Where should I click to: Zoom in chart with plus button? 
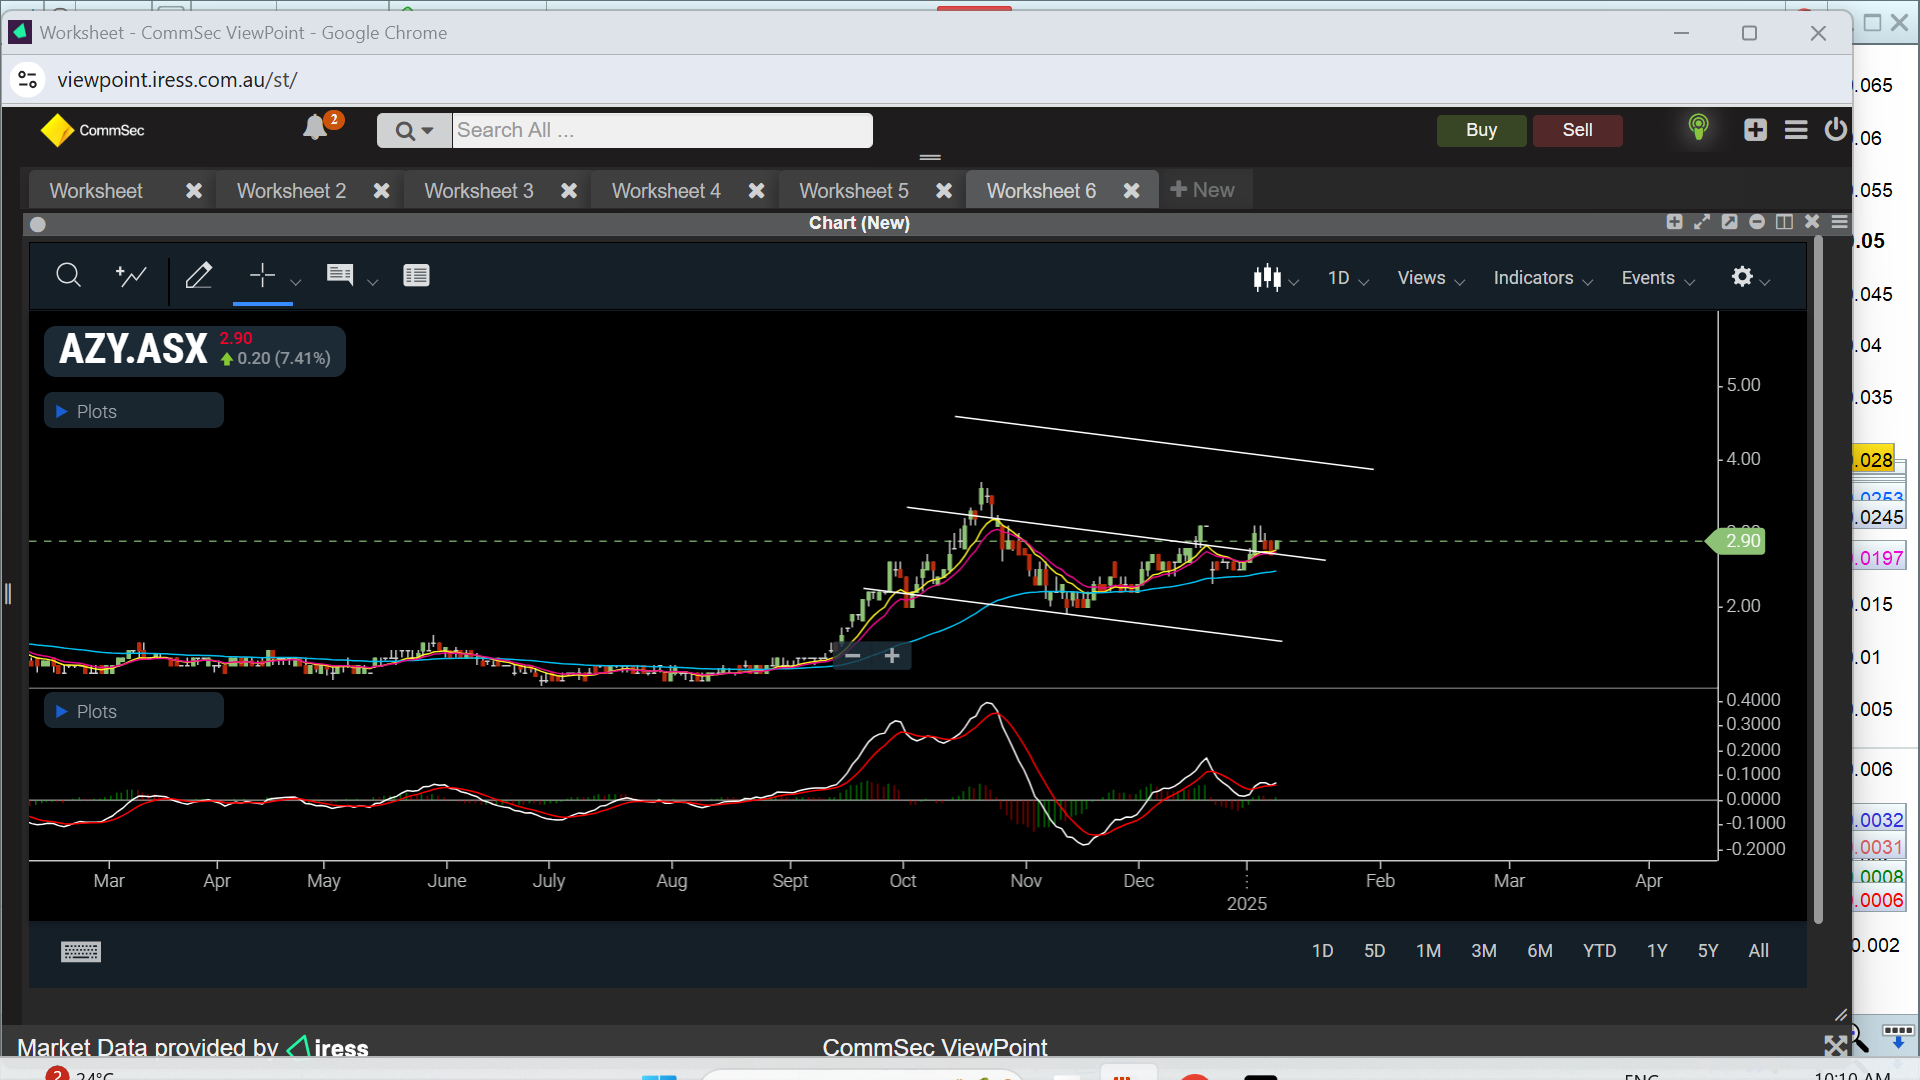point(892,655)
